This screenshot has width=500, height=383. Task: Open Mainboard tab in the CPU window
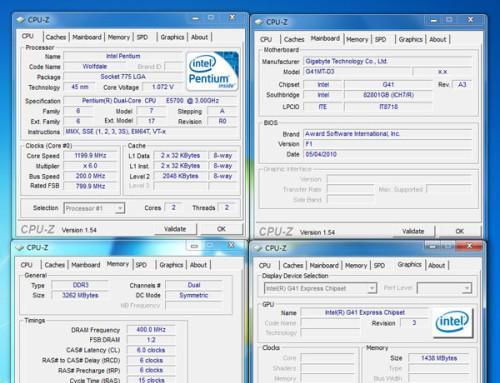[x=87, y=37]
